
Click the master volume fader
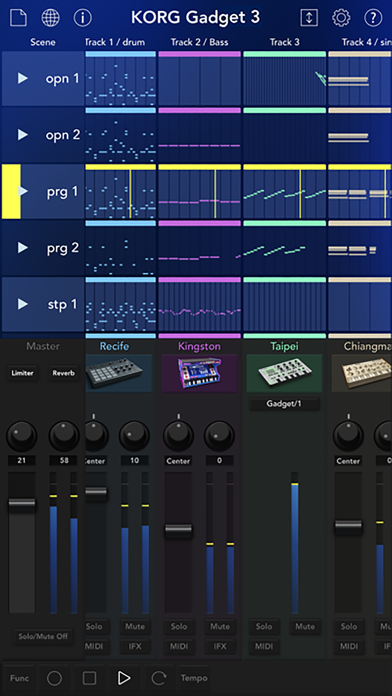(x=22, y=503)
